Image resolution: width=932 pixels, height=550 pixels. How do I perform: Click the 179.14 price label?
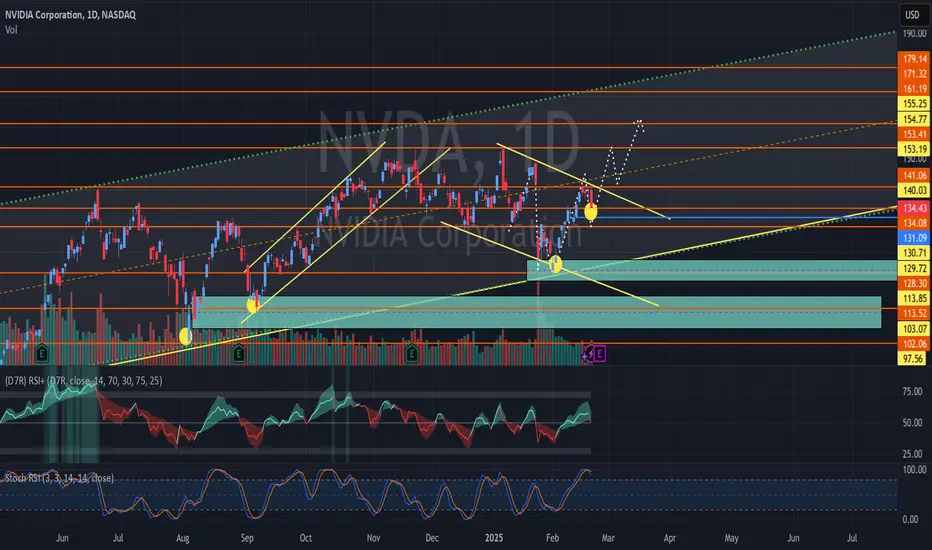pyautogui.click(x=914, y=59)
